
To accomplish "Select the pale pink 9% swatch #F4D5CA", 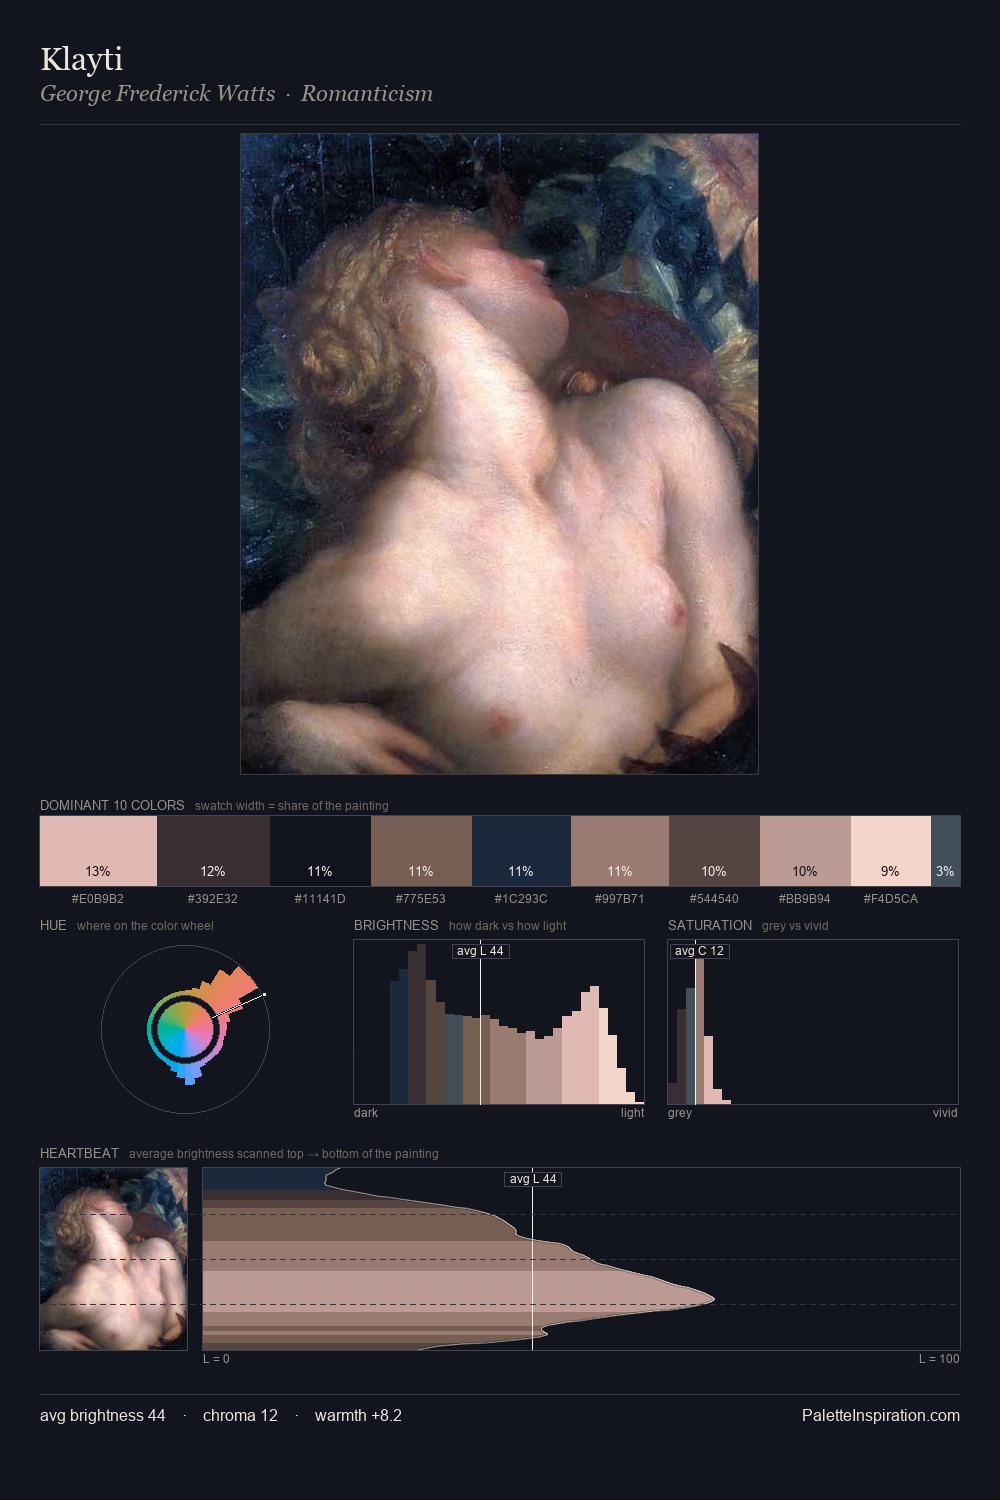I will (x=891, y=851).
